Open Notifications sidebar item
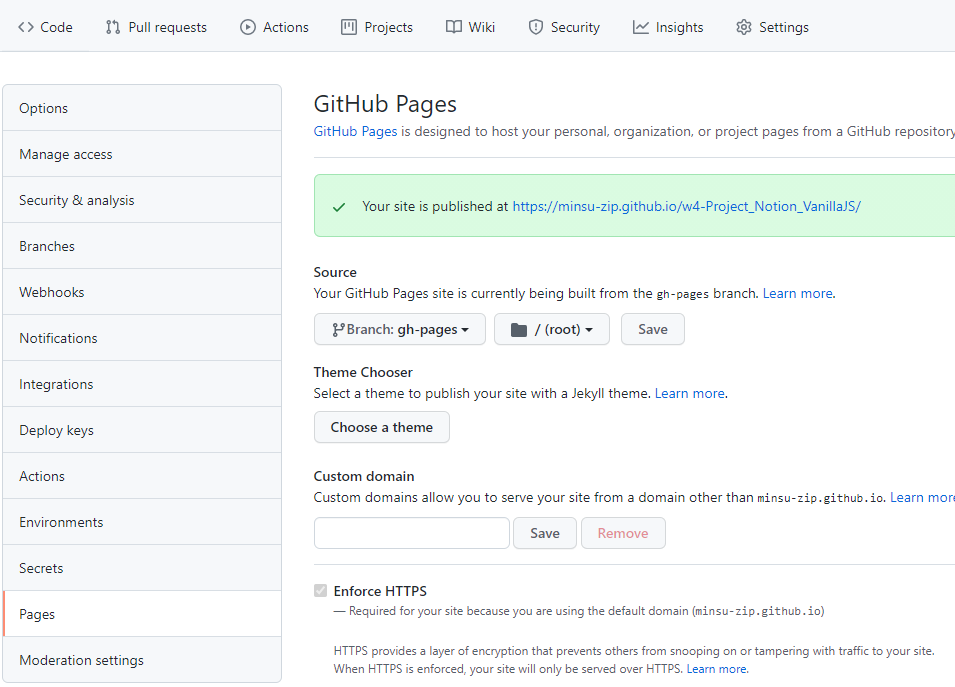 pos(142,338)
